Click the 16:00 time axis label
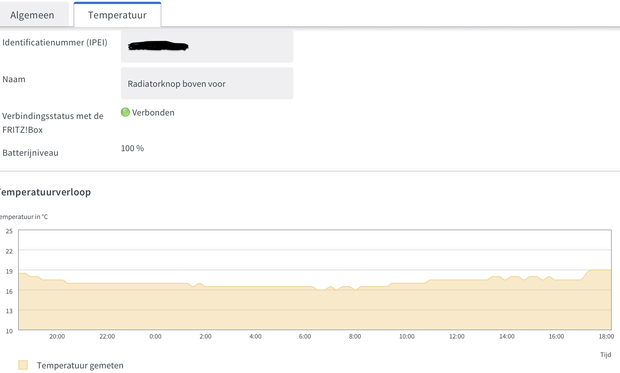This screenshot has width=620, height=373. [x=556, y=337]
